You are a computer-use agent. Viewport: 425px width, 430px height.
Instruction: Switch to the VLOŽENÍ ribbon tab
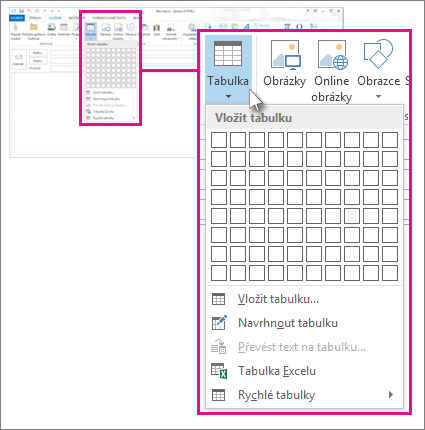click(x=55, y=18)
